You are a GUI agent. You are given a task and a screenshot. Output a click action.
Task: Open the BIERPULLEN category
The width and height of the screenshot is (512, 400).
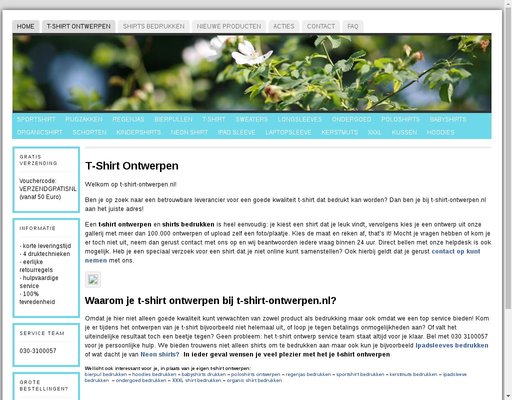click(173, 119)
